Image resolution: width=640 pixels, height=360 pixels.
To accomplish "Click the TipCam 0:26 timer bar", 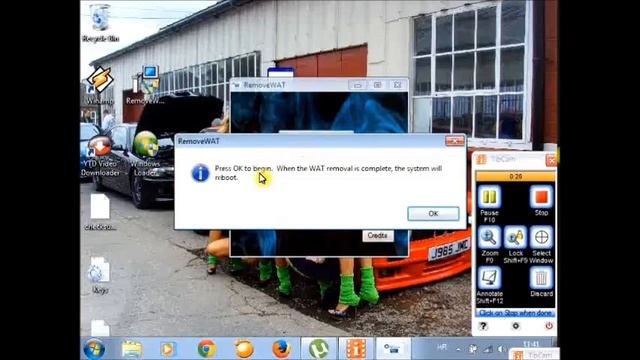I will [516, 177].
